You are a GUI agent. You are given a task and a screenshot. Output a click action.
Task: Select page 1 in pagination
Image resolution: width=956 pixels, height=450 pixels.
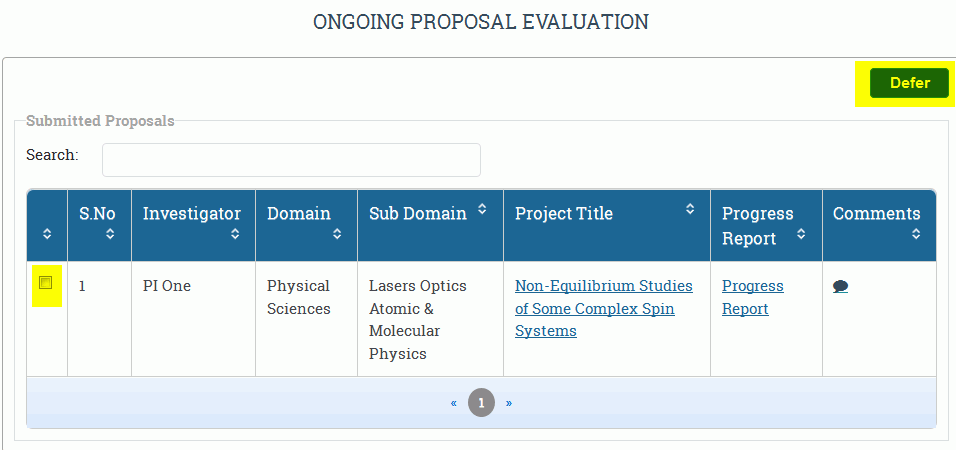click(x=481, y=403)
